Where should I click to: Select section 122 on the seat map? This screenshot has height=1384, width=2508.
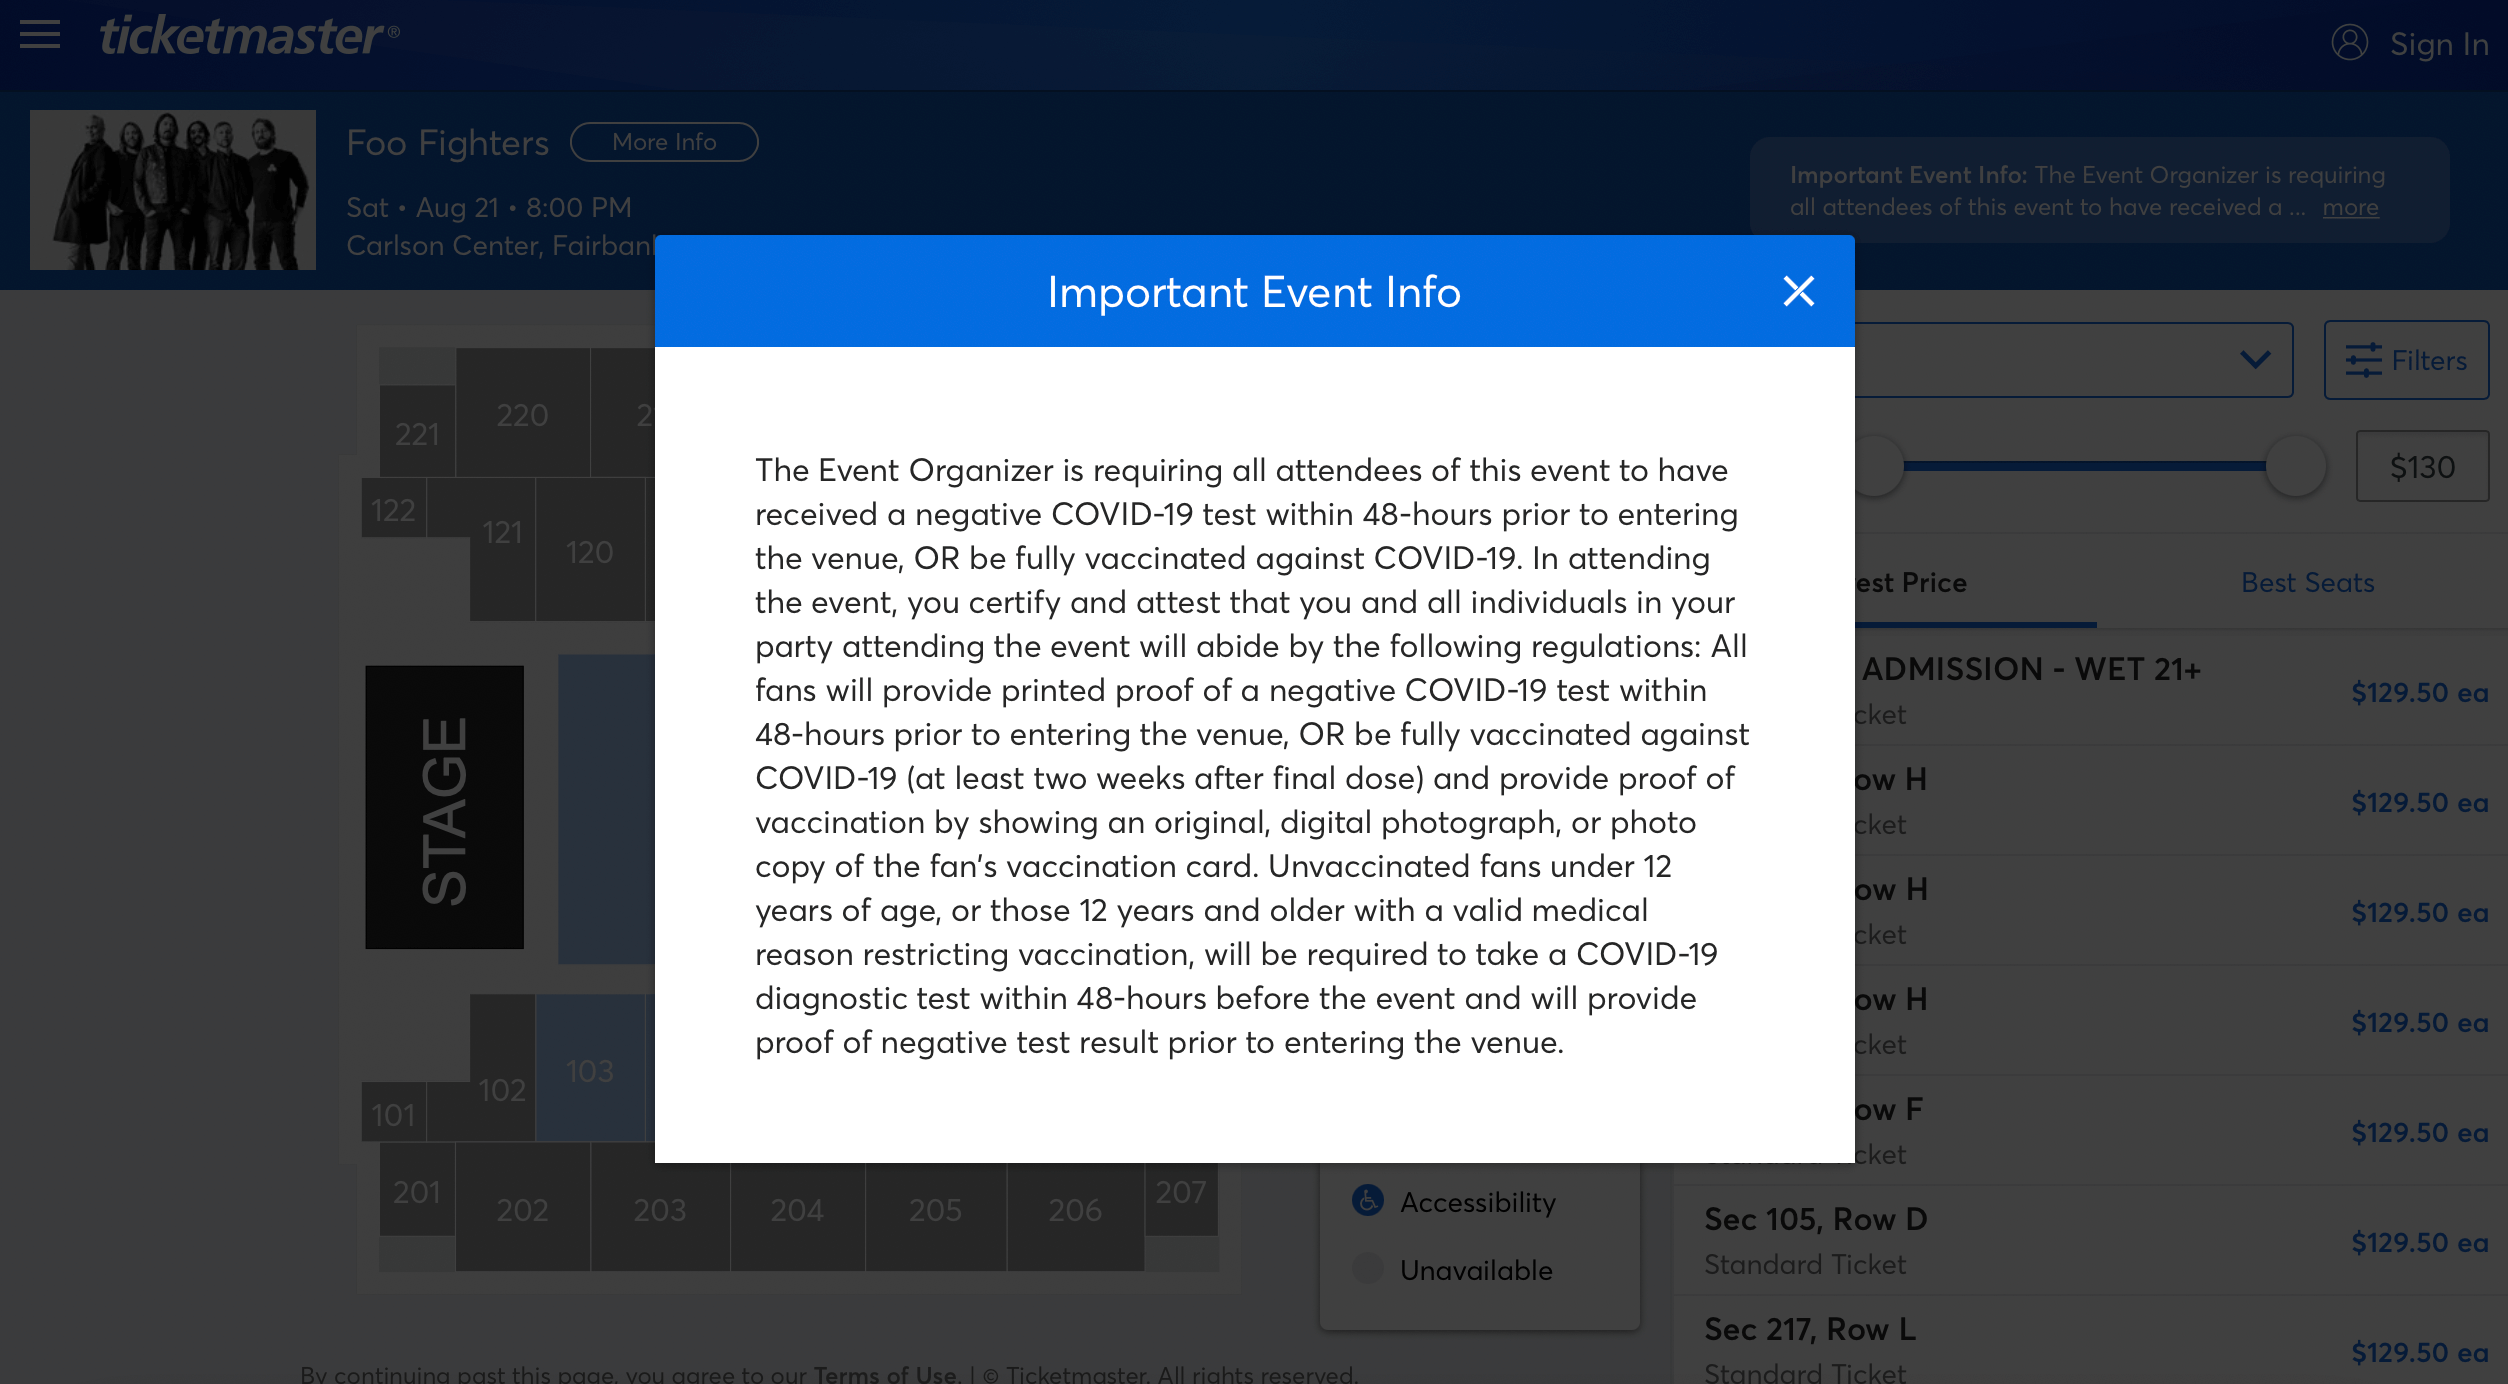pyautogui.click(x=393, y=509)
